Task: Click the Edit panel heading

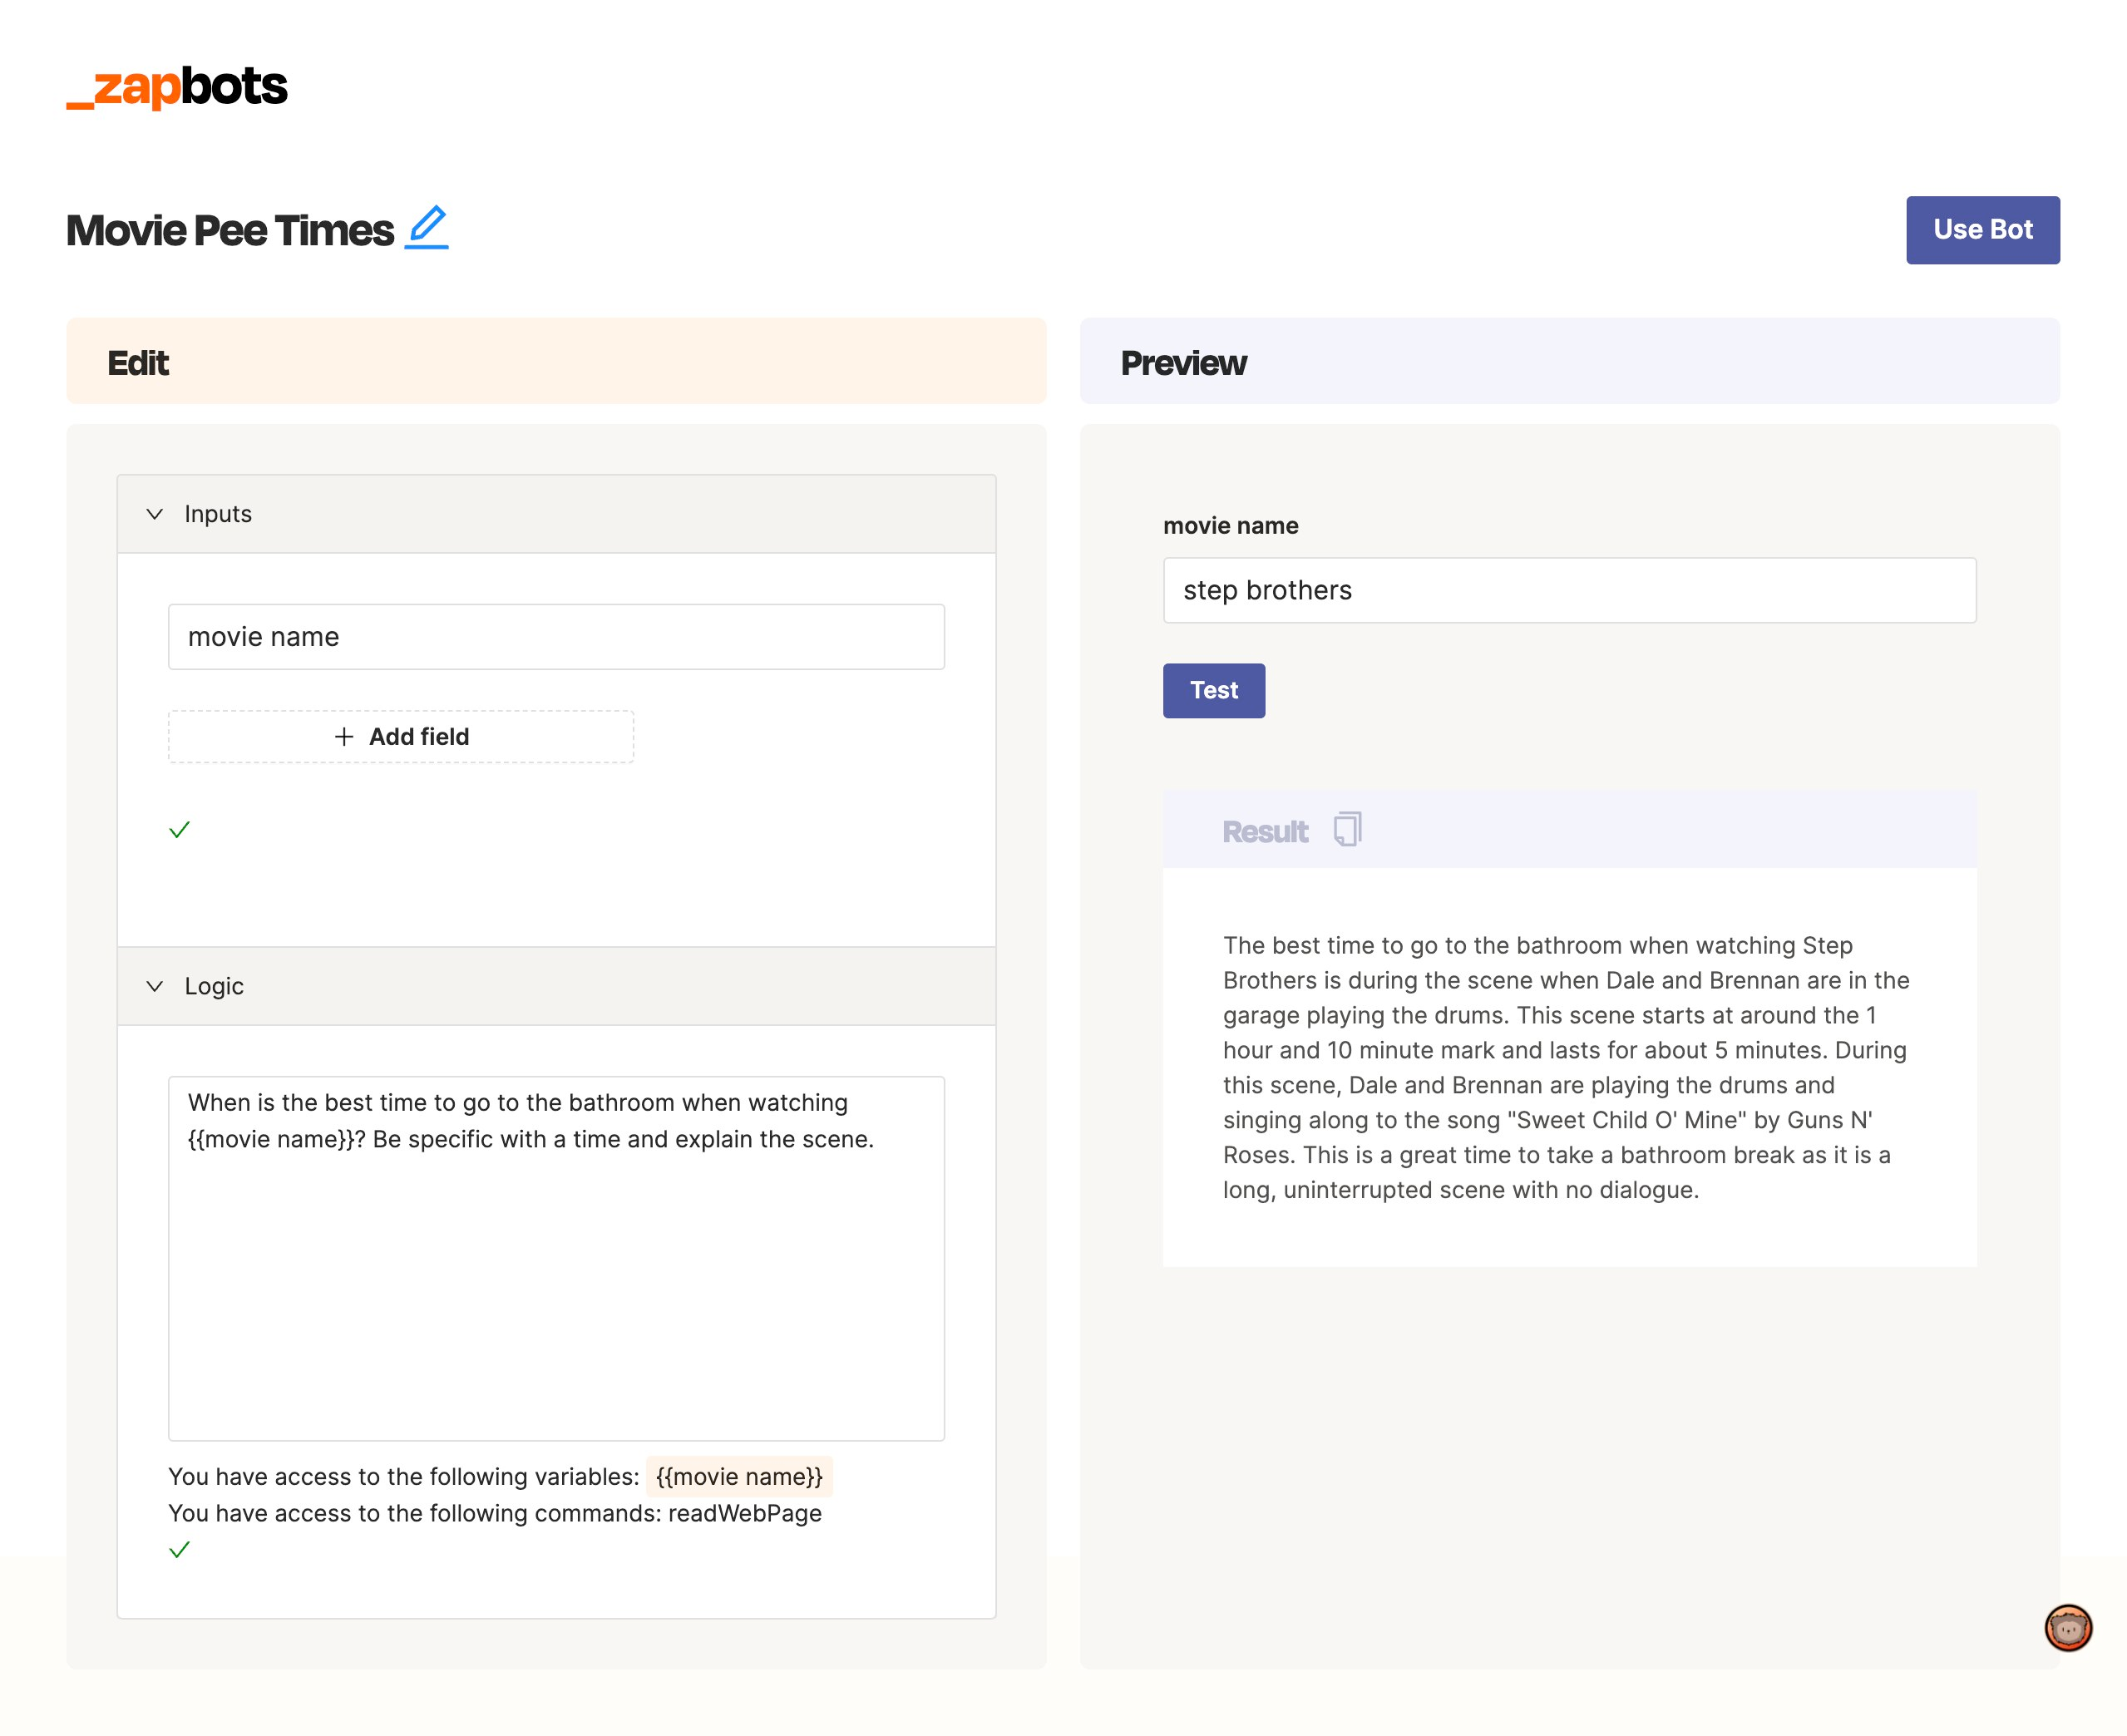Action: pos(138,362)
